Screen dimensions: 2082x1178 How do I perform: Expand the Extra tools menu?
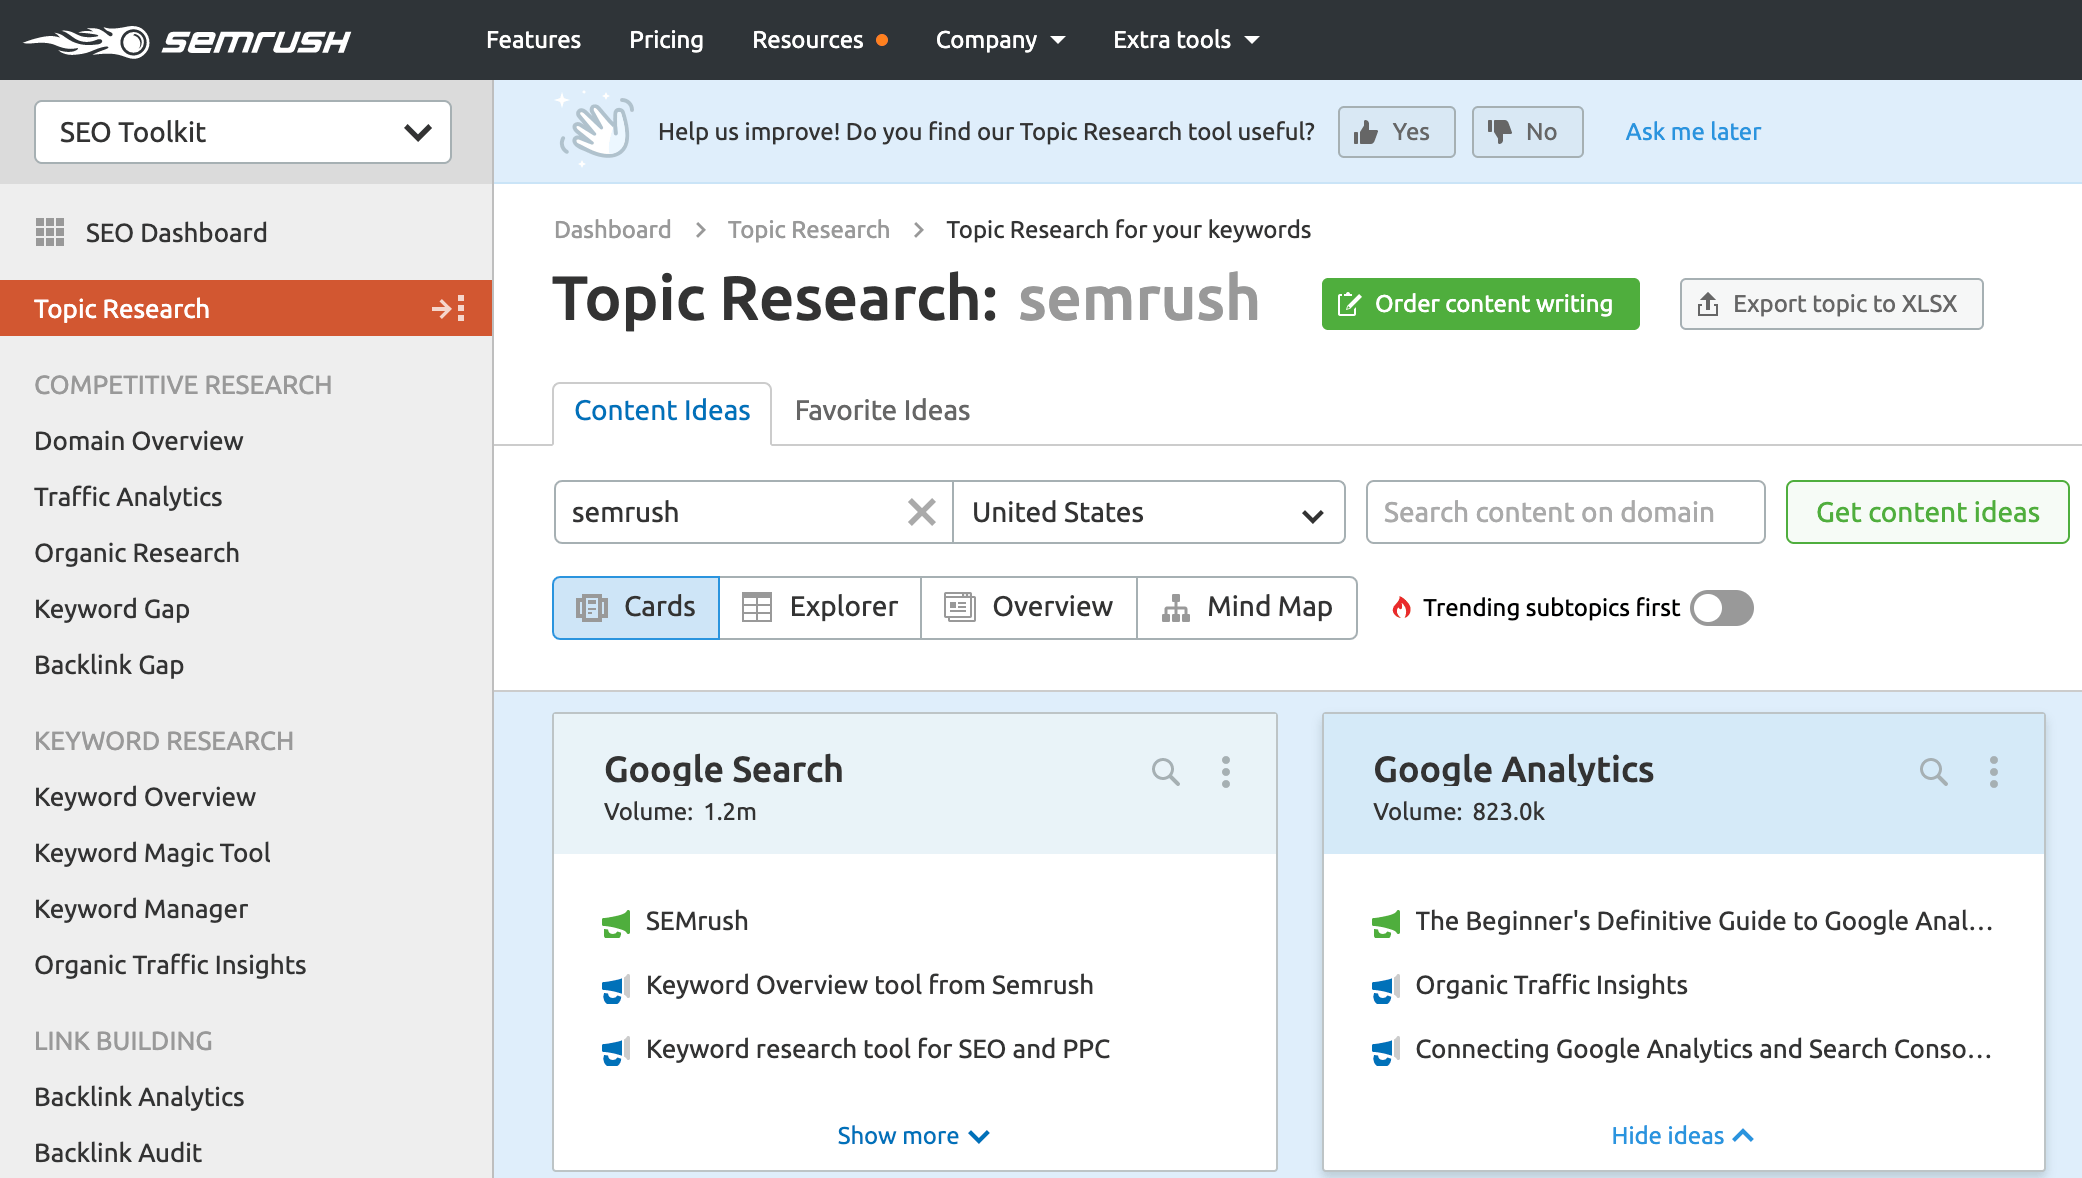click(x=1186, y=40)
